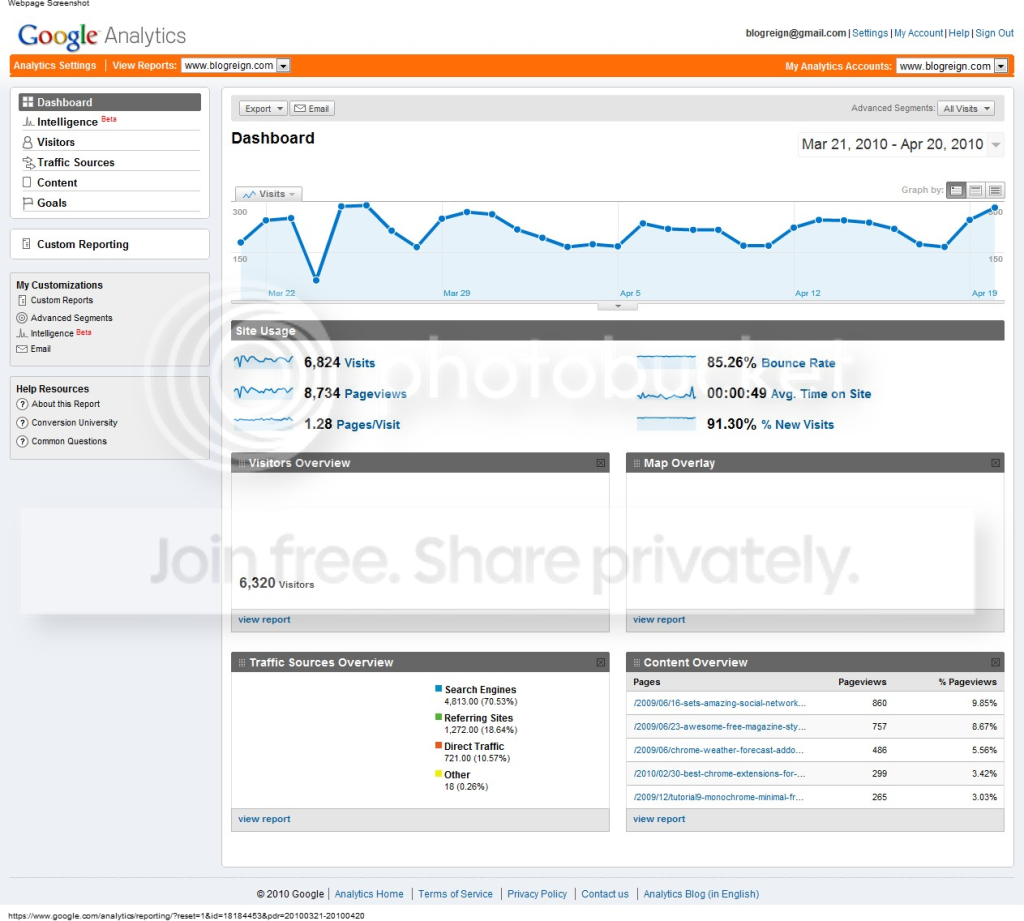This screenshot has width=1024, height=921.
Task: Open the Visits graph metric selector
Action: [268, 194]
